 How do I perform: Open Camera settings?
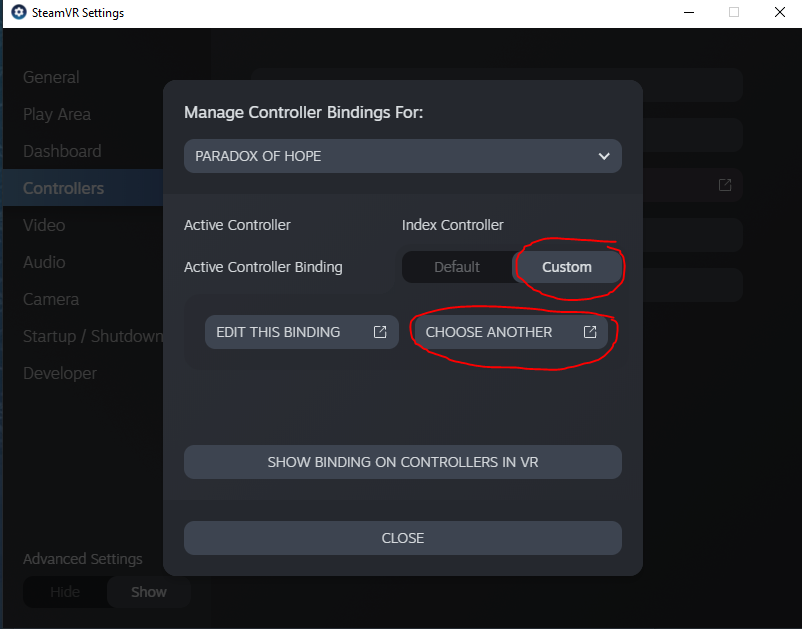pos(51,299)
